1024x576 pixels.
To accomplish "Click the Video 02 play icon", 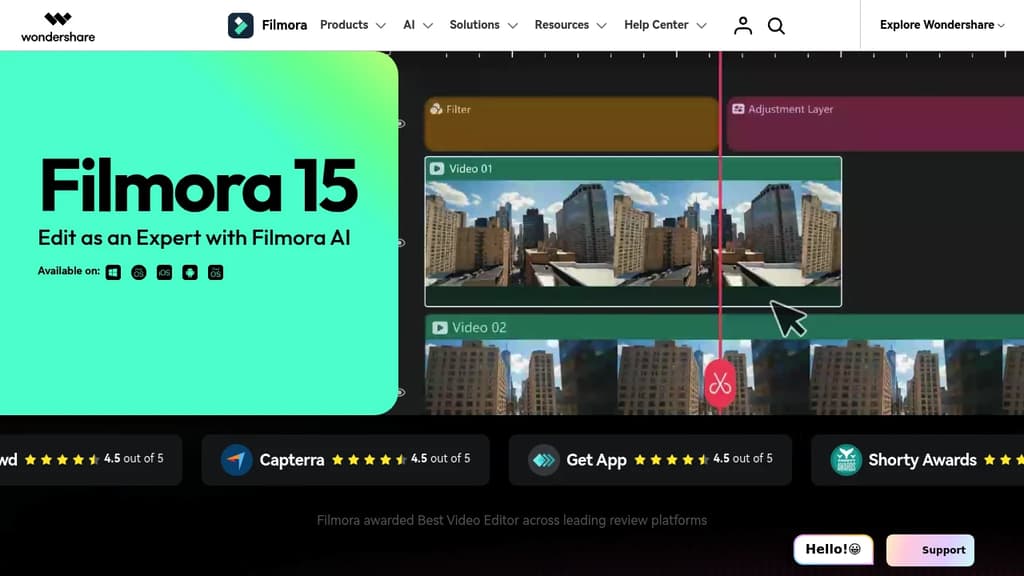I will tap(440, 327).
